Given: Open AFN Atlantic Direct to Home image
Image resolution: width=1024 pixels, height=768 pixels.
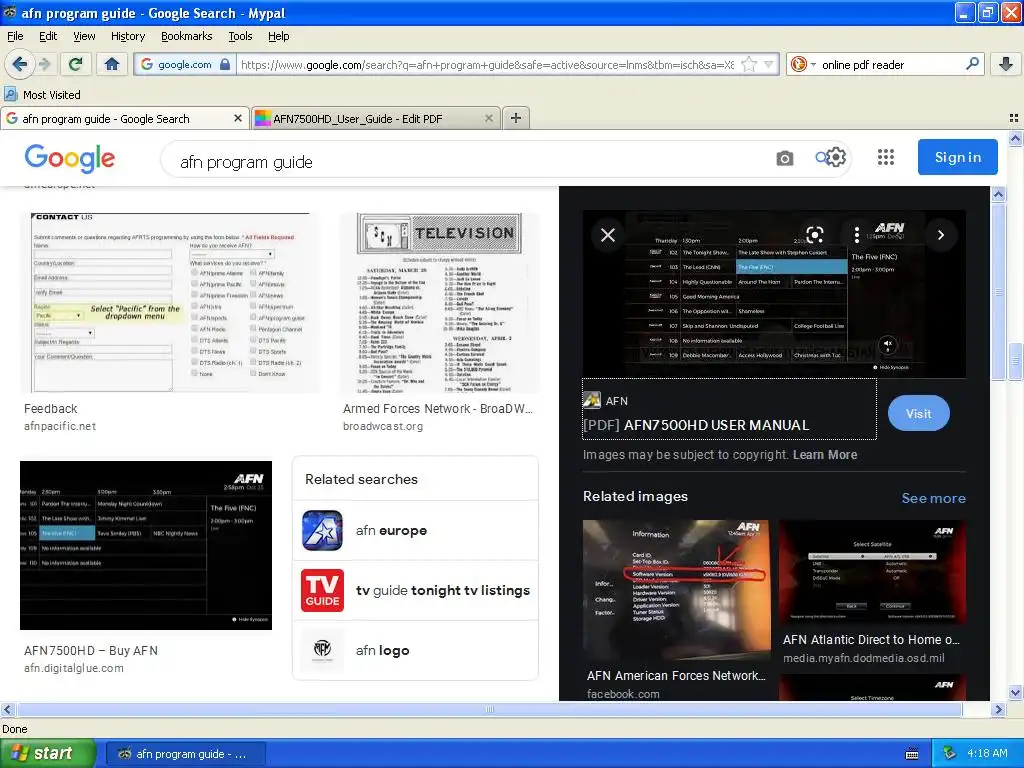Looking at the screenshot, I should (x=872, y=572).
